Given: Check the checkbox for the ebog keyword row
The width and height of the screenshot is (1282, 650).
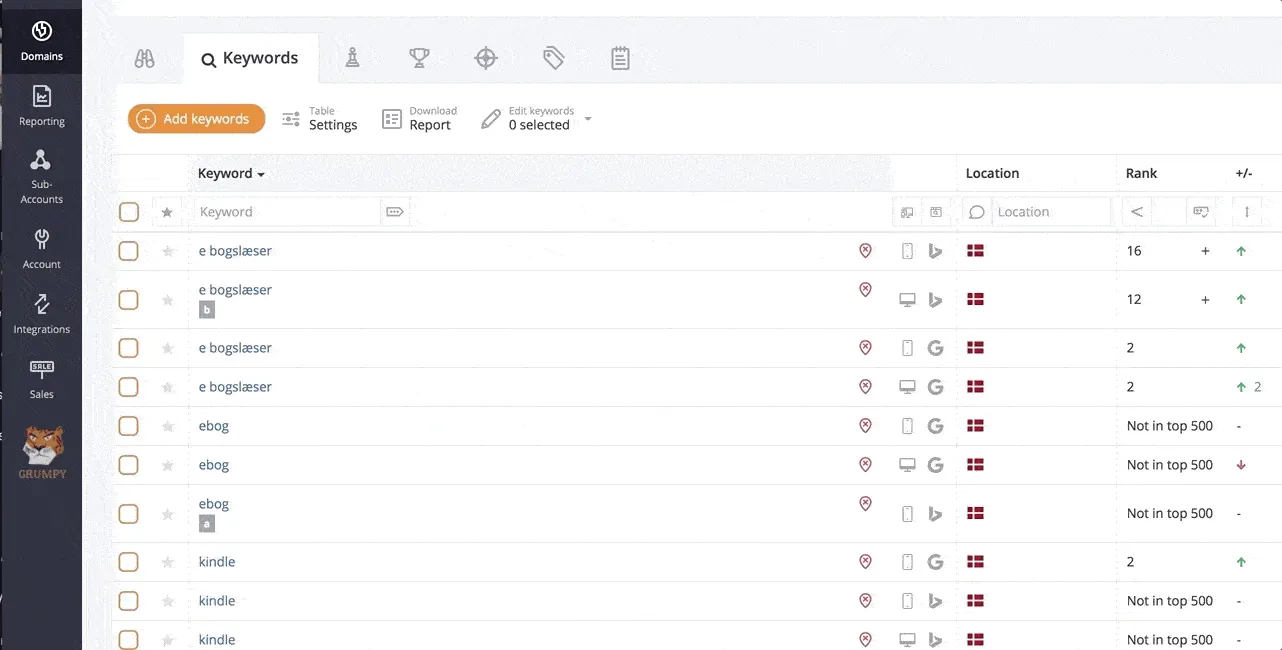Looking at the screenshot, I should click(128, 425).
